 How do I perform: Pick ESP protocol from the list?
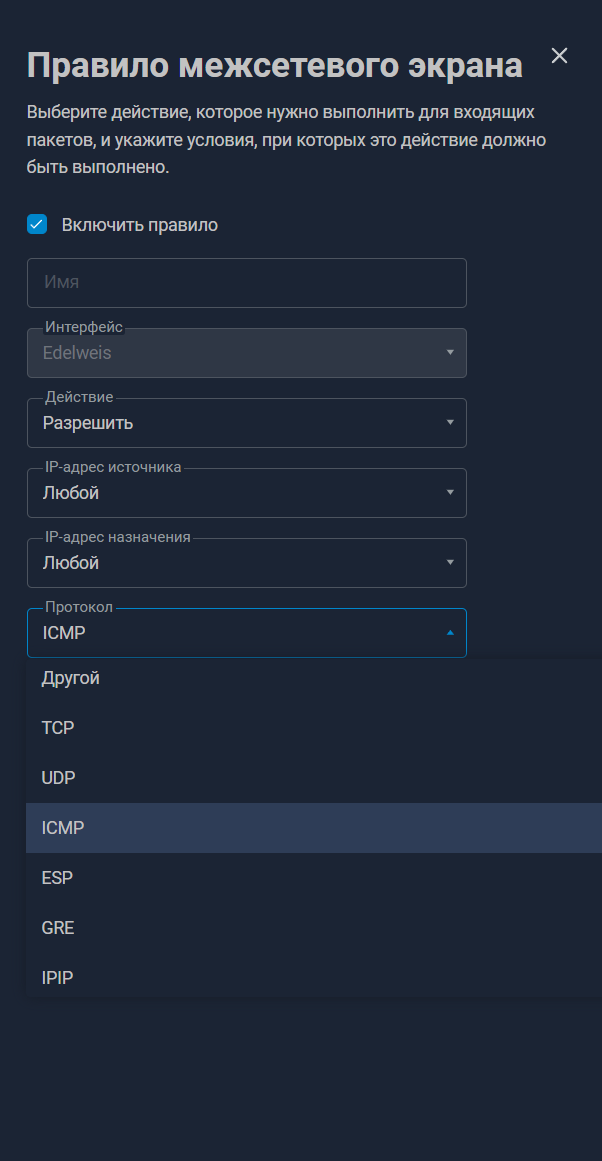point(57,878)
